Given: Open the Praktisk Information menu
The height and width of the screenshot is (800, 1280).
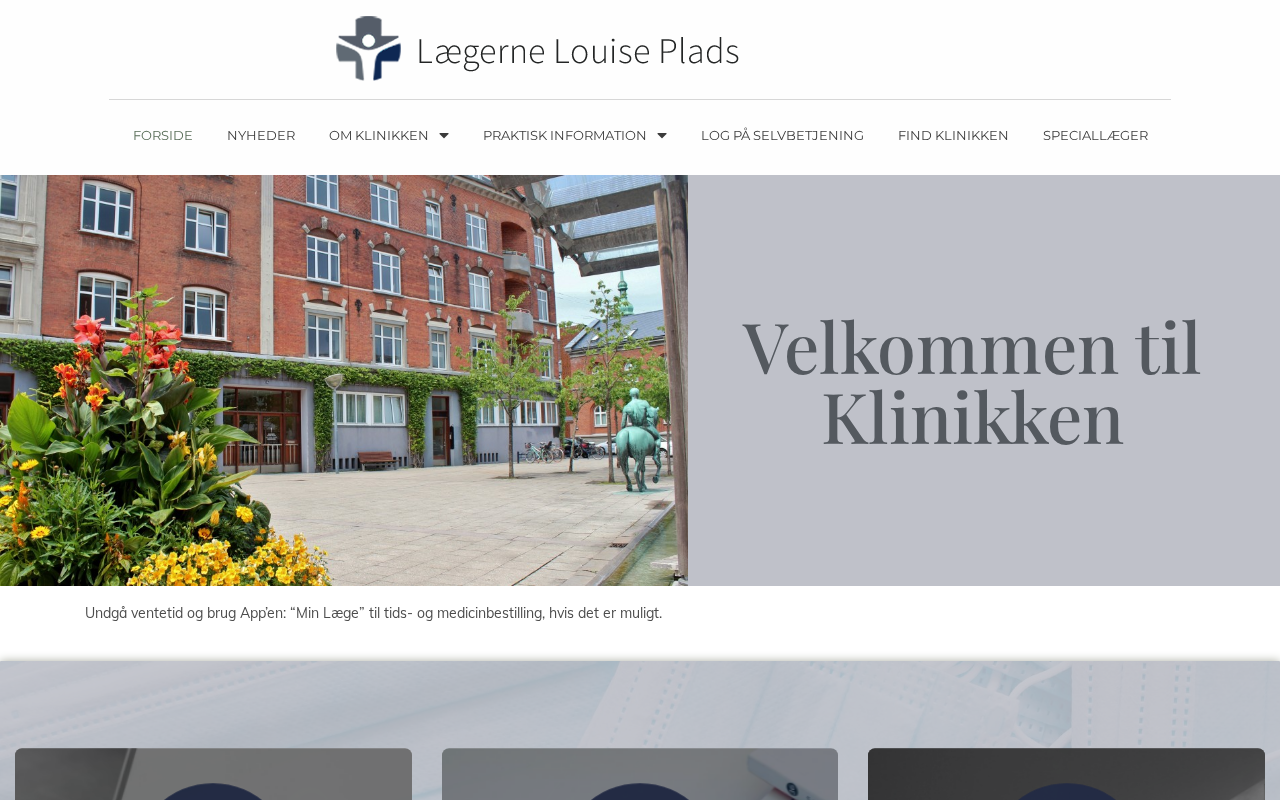Looking at the screenshot, I should 565,135.
